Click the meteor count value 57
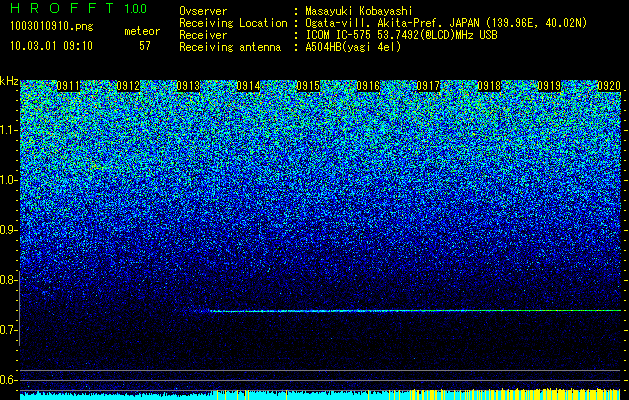Viewport: 629px width, 400px height. tap(145, 46)
